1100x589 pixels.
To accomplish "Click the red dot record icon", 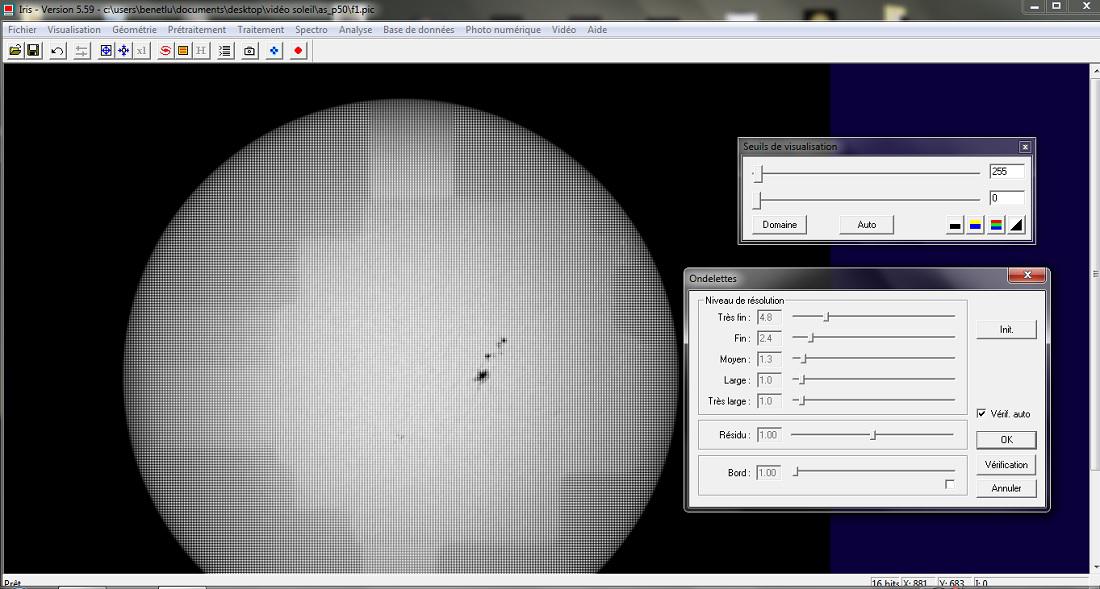I will (x=299, y=50).
